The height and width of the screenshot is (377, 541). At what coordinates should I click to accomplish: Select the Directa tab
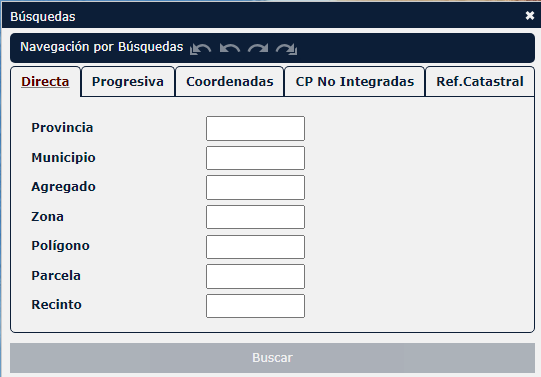45,82
